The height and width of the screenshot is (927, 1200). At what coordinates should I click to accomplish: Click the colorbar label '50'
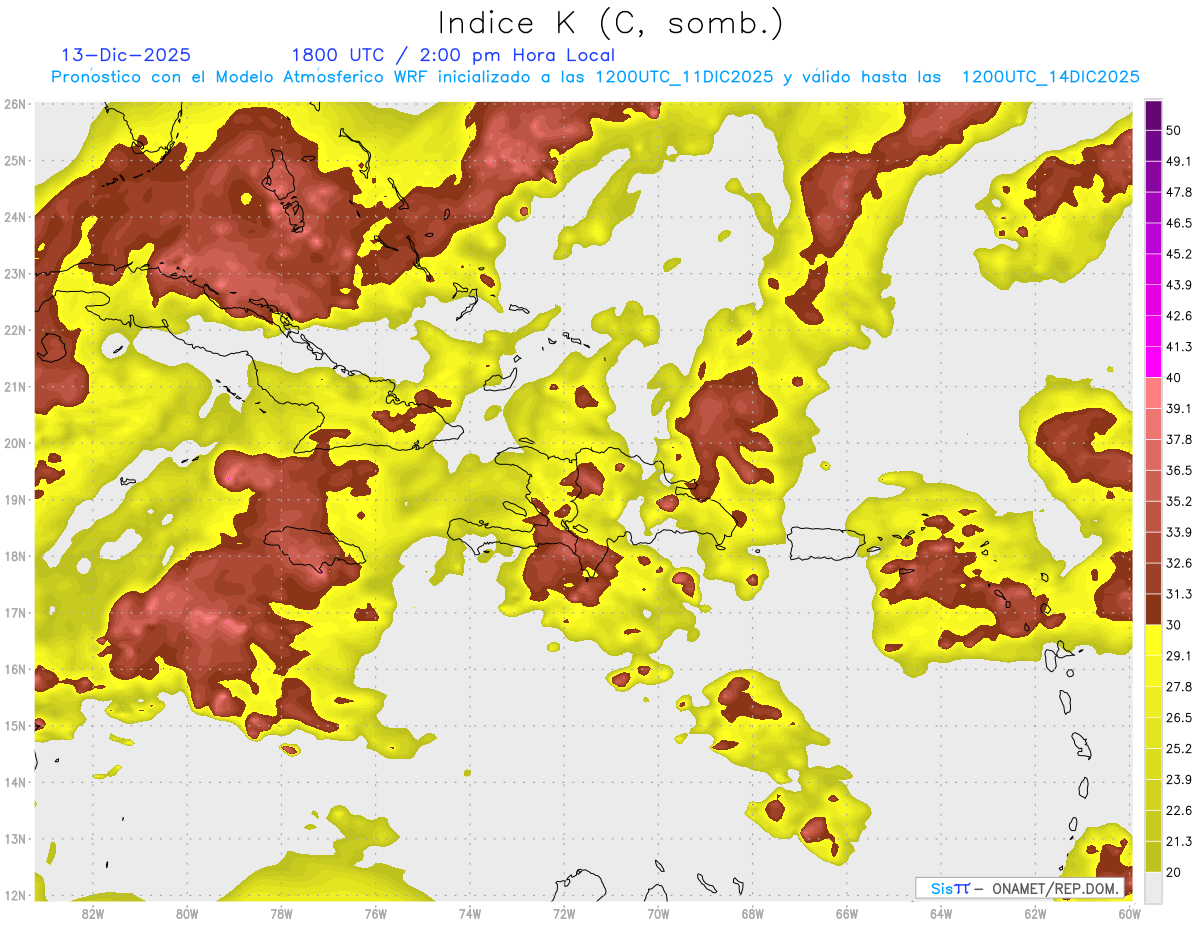click(1175, 130)
